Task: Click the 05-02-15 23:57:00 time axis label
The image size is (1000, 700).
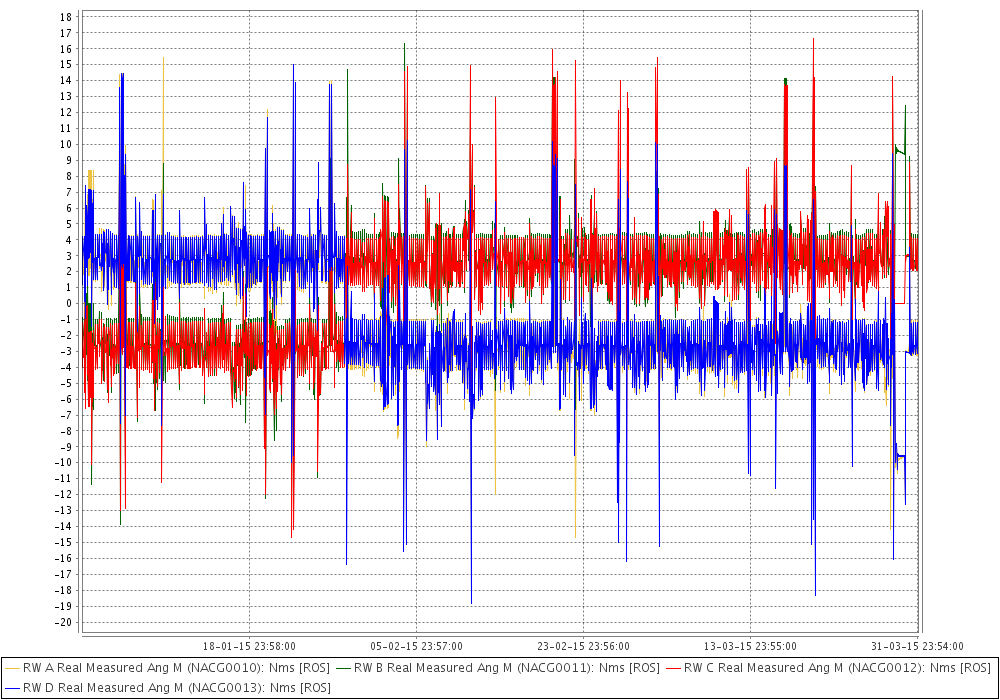Action: 416,646
